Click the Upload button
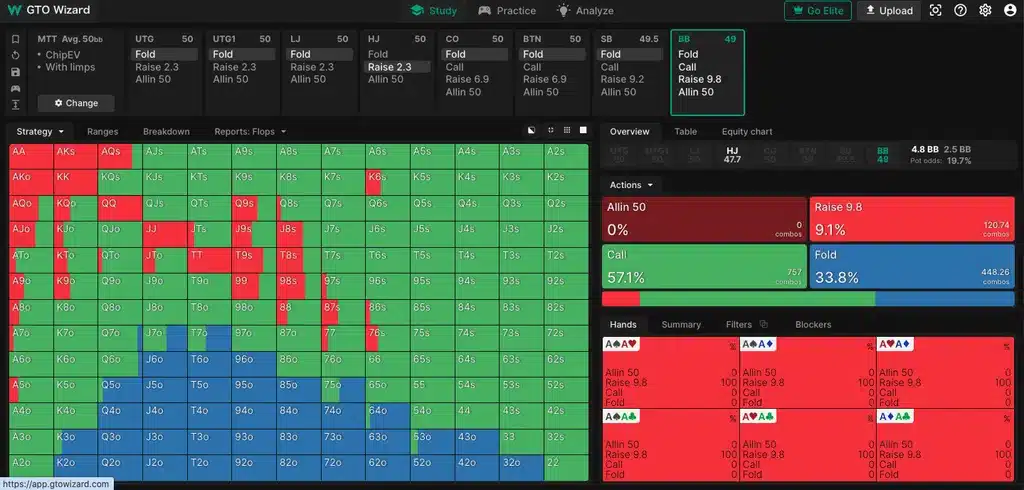This screenshot has width=1024, height=490. tap(889, 10)
